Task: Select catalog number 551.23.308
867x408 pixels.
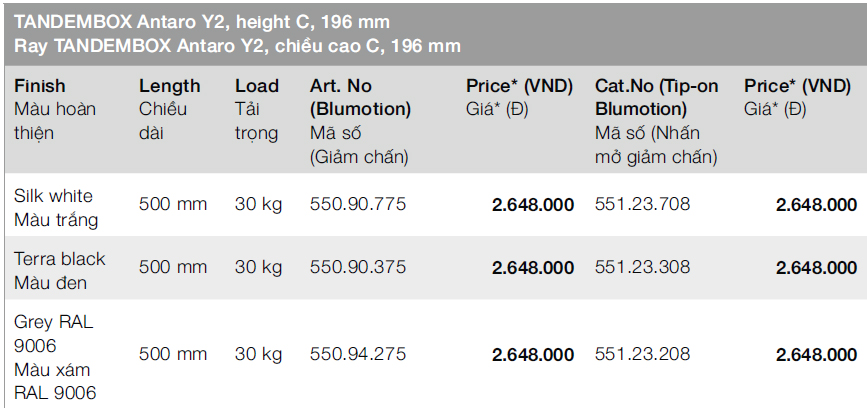Action: (x=642, y=268)
